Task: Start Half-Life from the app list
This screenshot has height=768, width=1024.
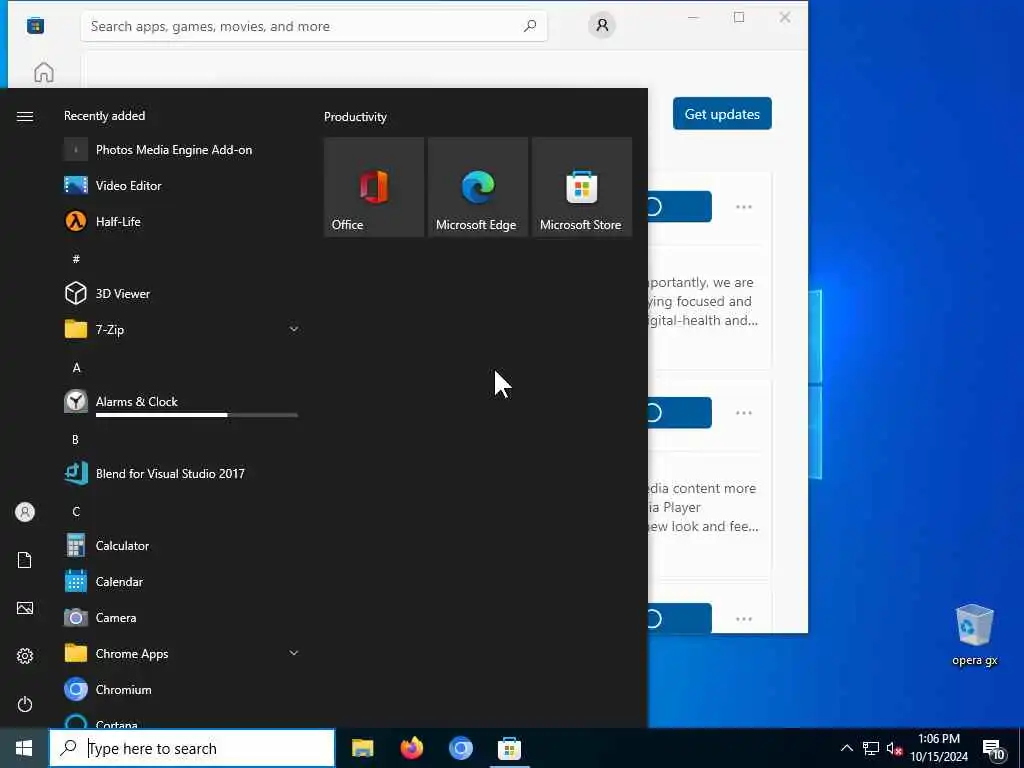Action: (x=181, y=222)
